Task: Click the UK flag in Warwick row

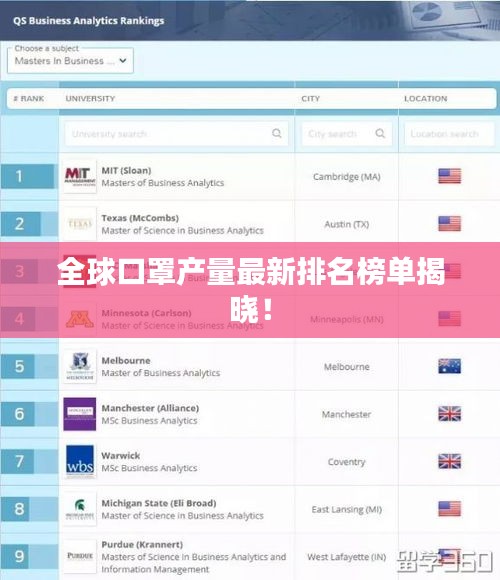Action: [x=450, y=461]
